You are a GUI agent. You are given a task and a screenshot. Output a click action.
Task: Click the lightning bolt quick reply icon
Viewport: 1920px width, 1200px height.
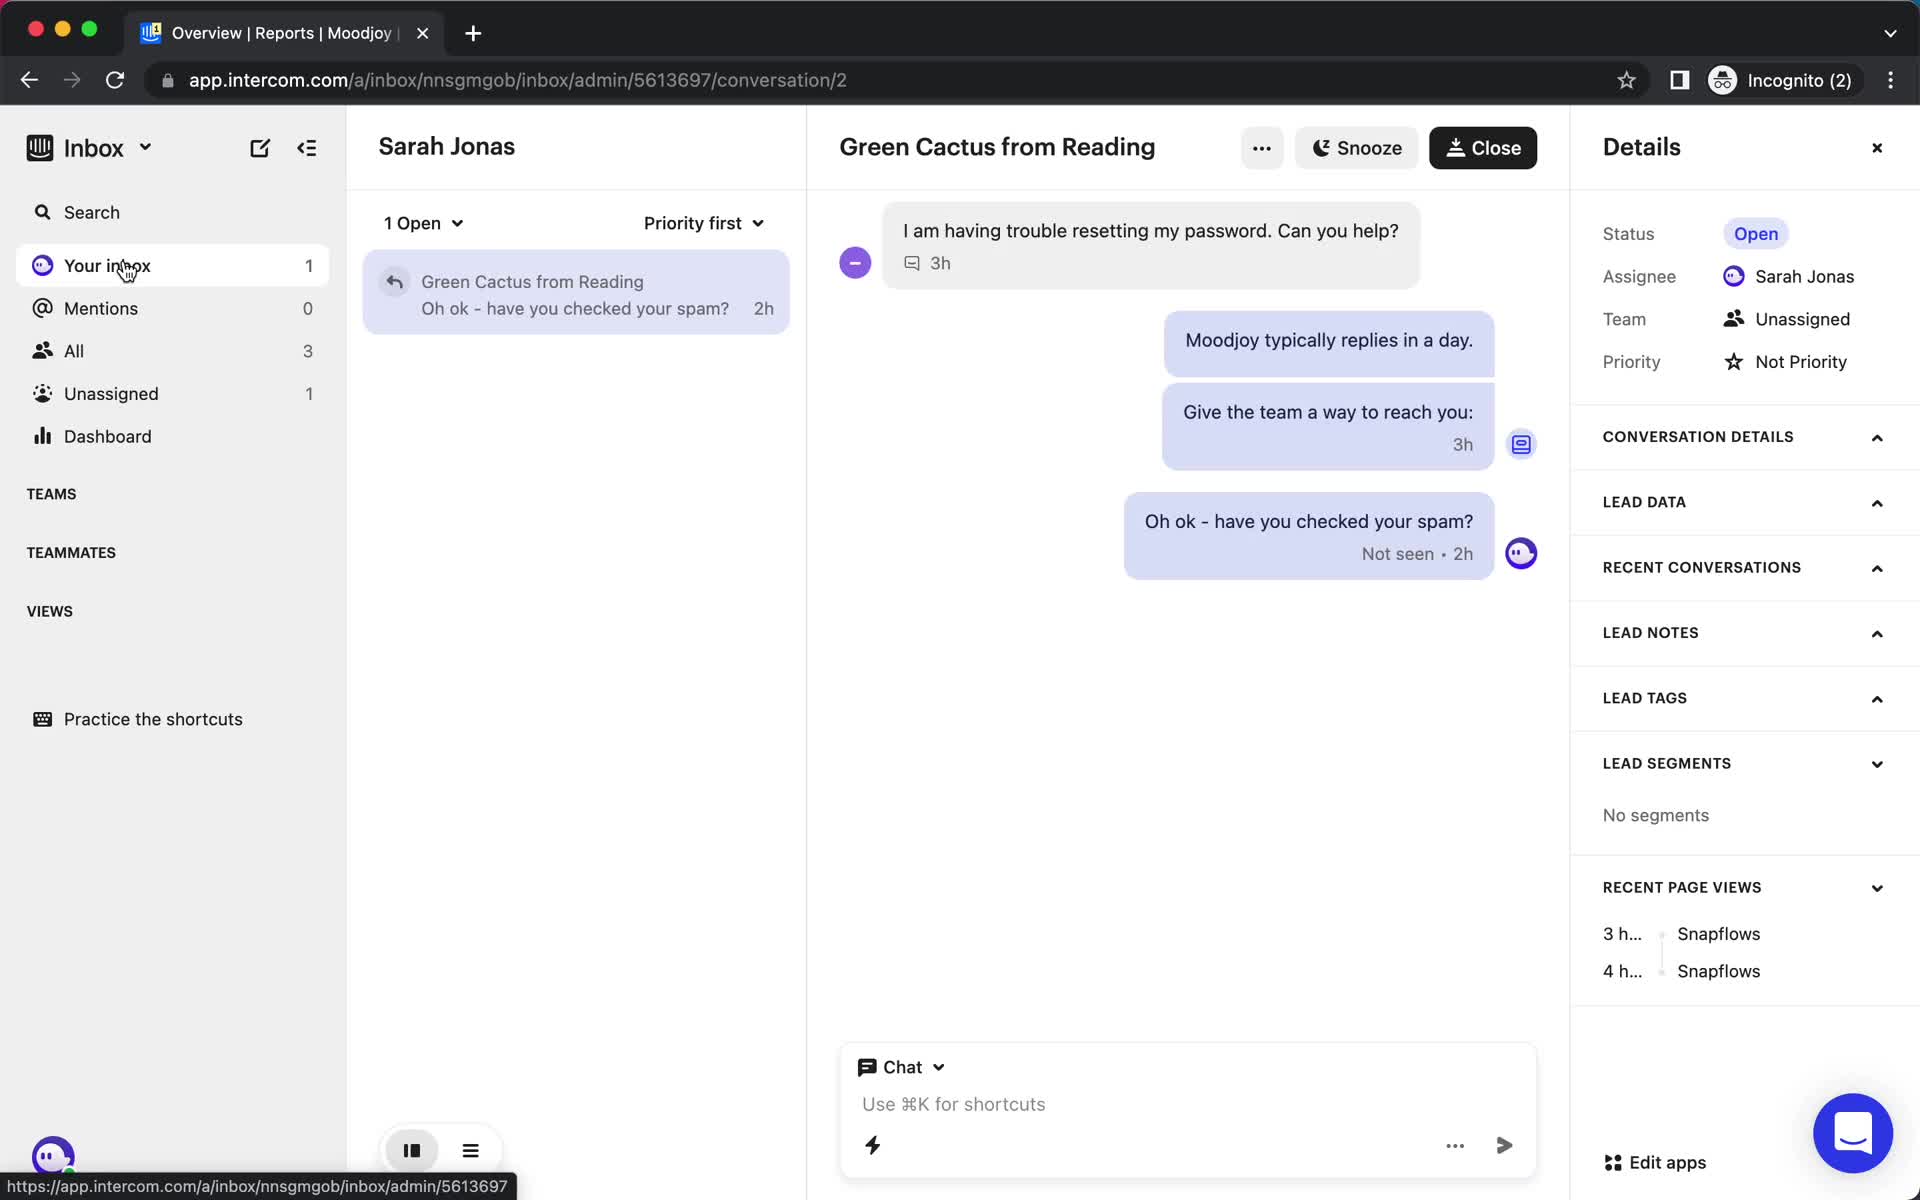(872, 1145)
